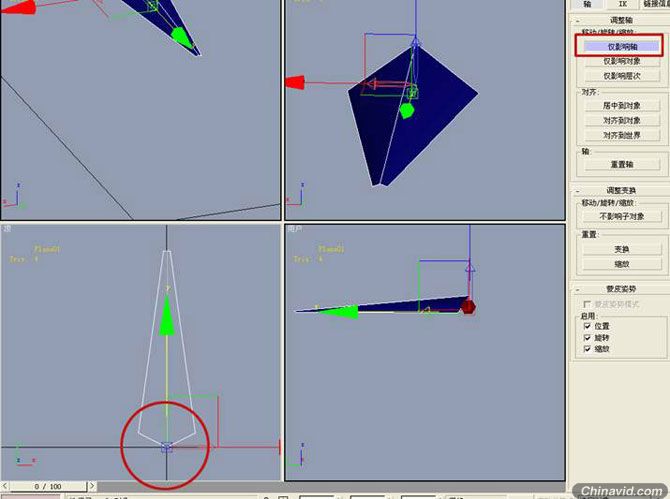Click the time slider showing 0 / 100

pos(48,486)
